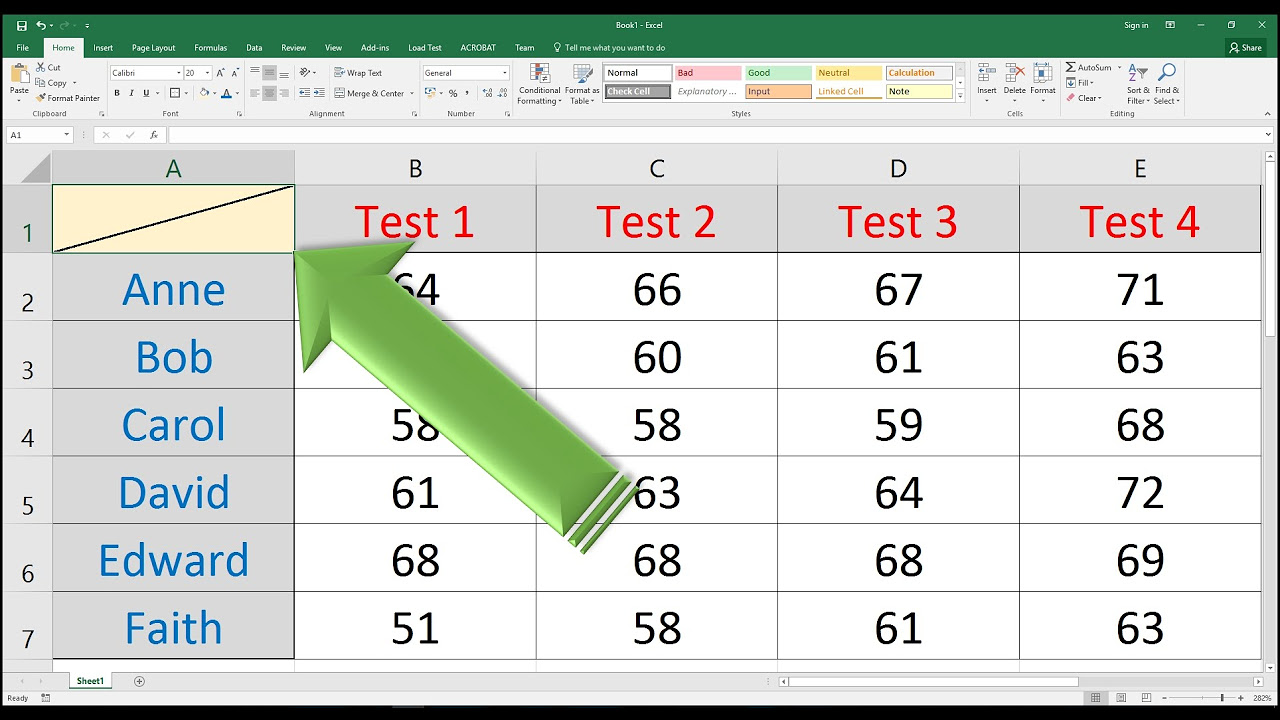This screenshot has height=720, width=1280.
Task: Apply the fill color bucket
Action: pyautogui.click(x=204, y=93)
